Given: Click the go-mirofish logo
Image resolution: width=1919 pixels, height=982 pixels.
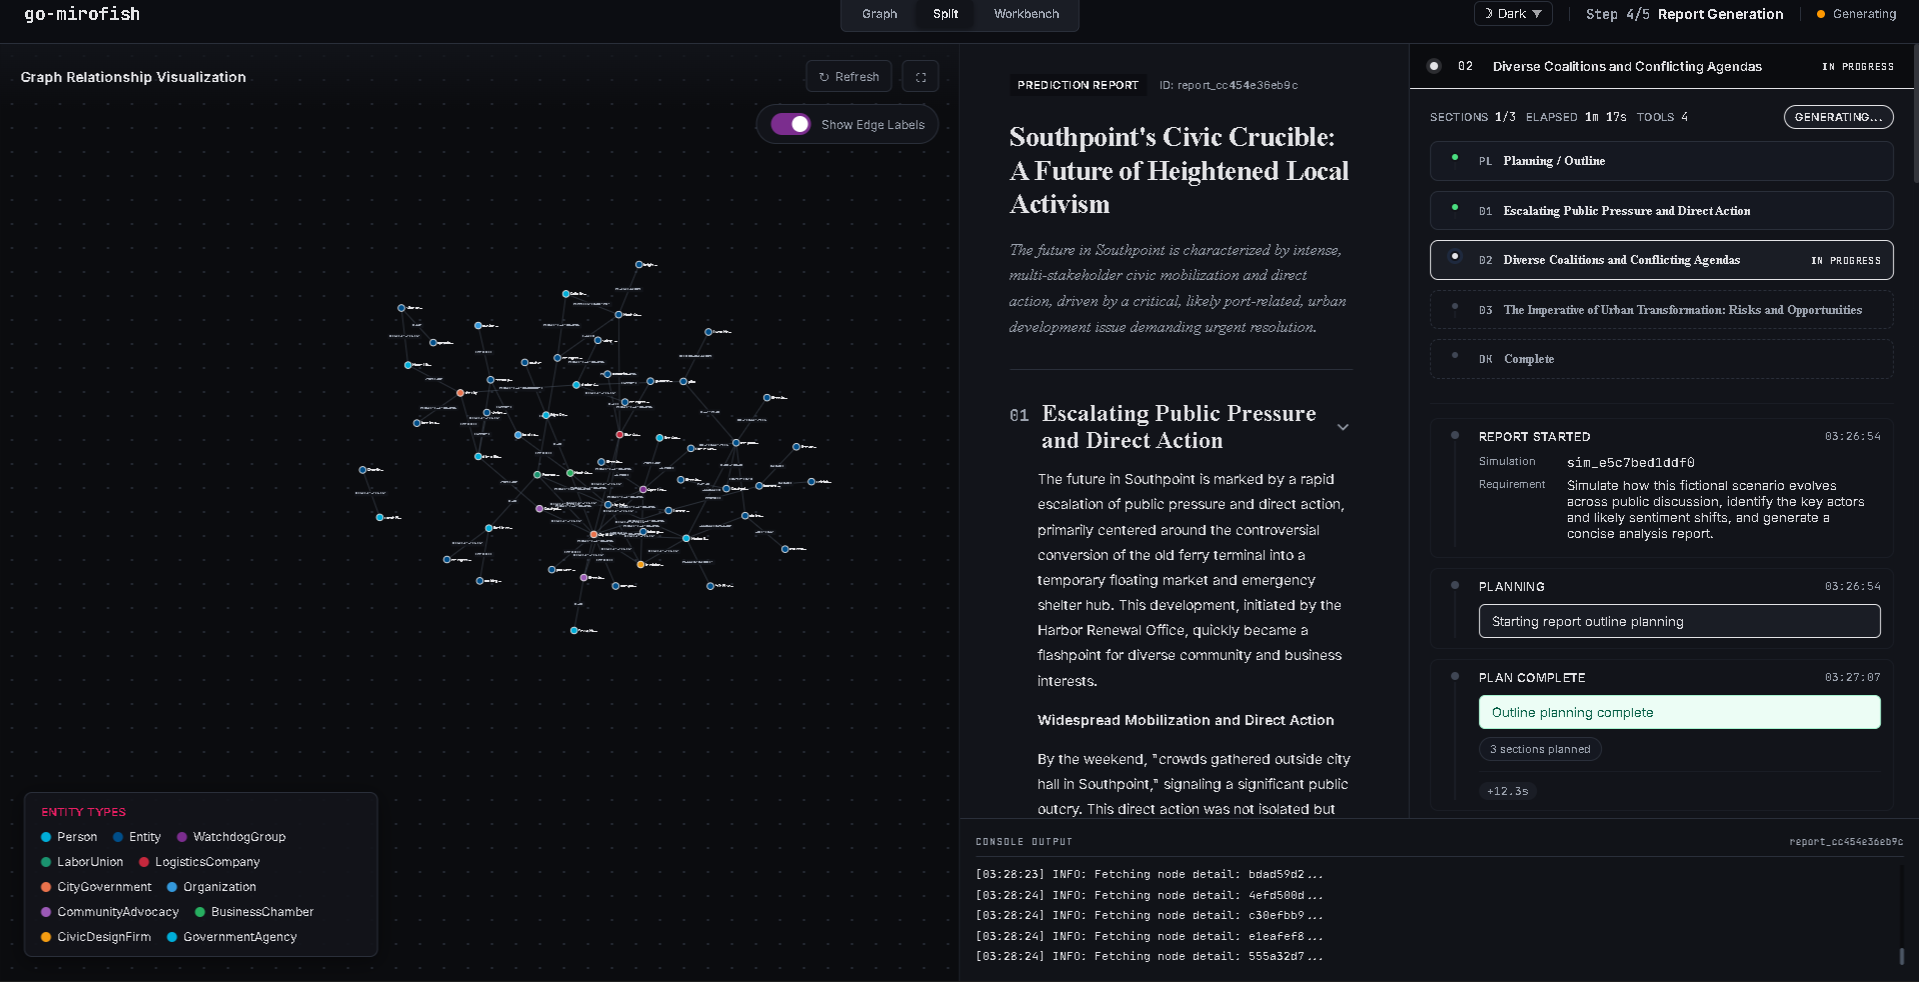Looking at the screenshot, I should 82,14.
